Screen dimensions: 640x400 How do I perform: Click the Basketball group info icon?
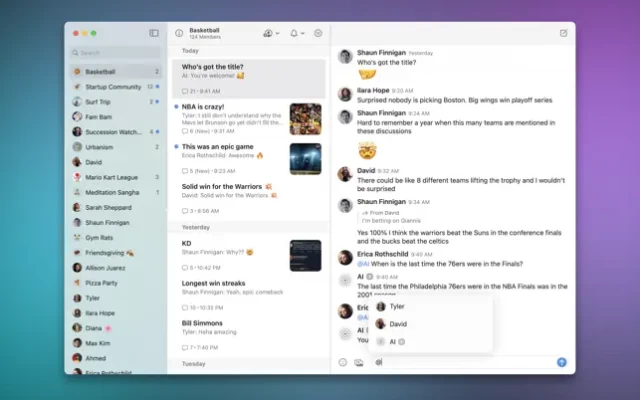(x=179, y=33)
